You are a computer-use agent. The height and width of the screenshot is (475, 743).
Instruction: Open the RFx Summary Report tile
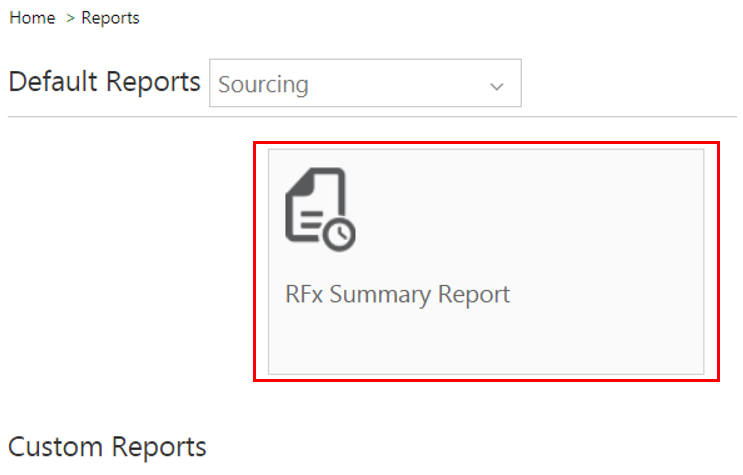(486, 262)
